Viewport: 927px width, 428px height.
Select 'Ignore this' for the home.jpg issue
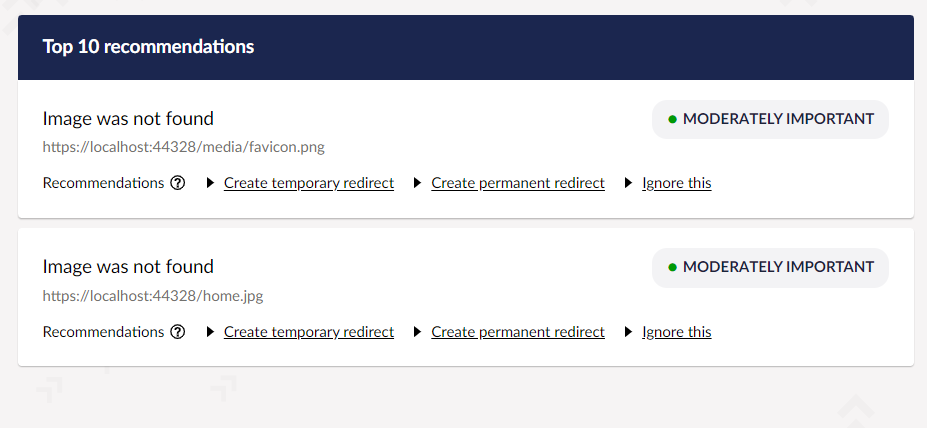pos(677,332)
